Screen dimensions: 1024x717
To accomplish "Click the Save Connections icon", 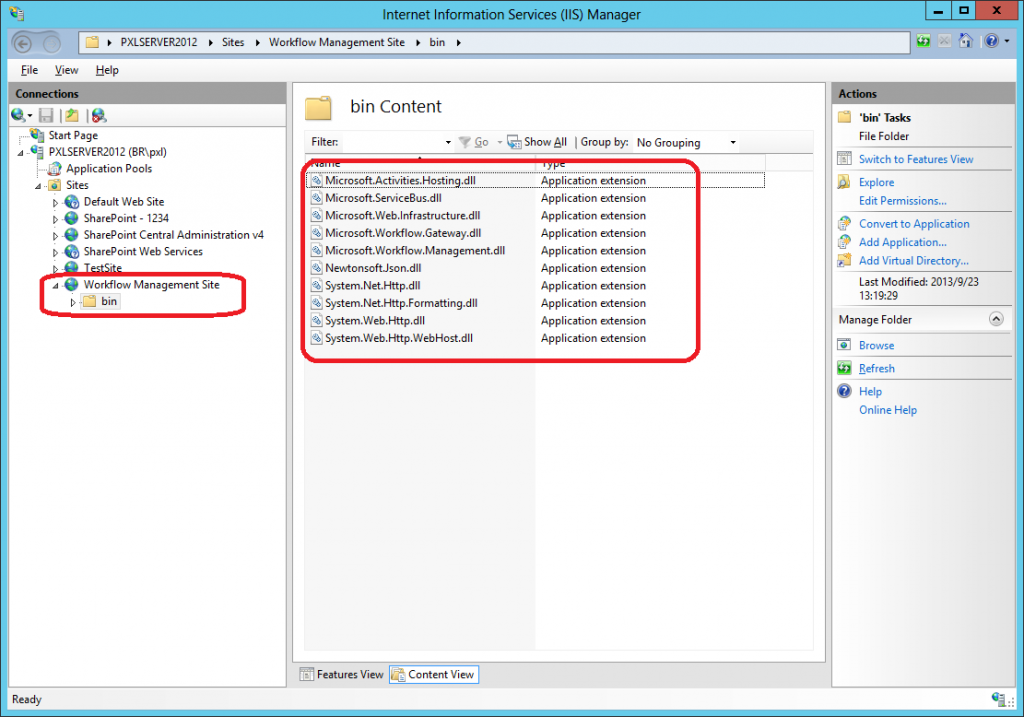I will [45, 114].
